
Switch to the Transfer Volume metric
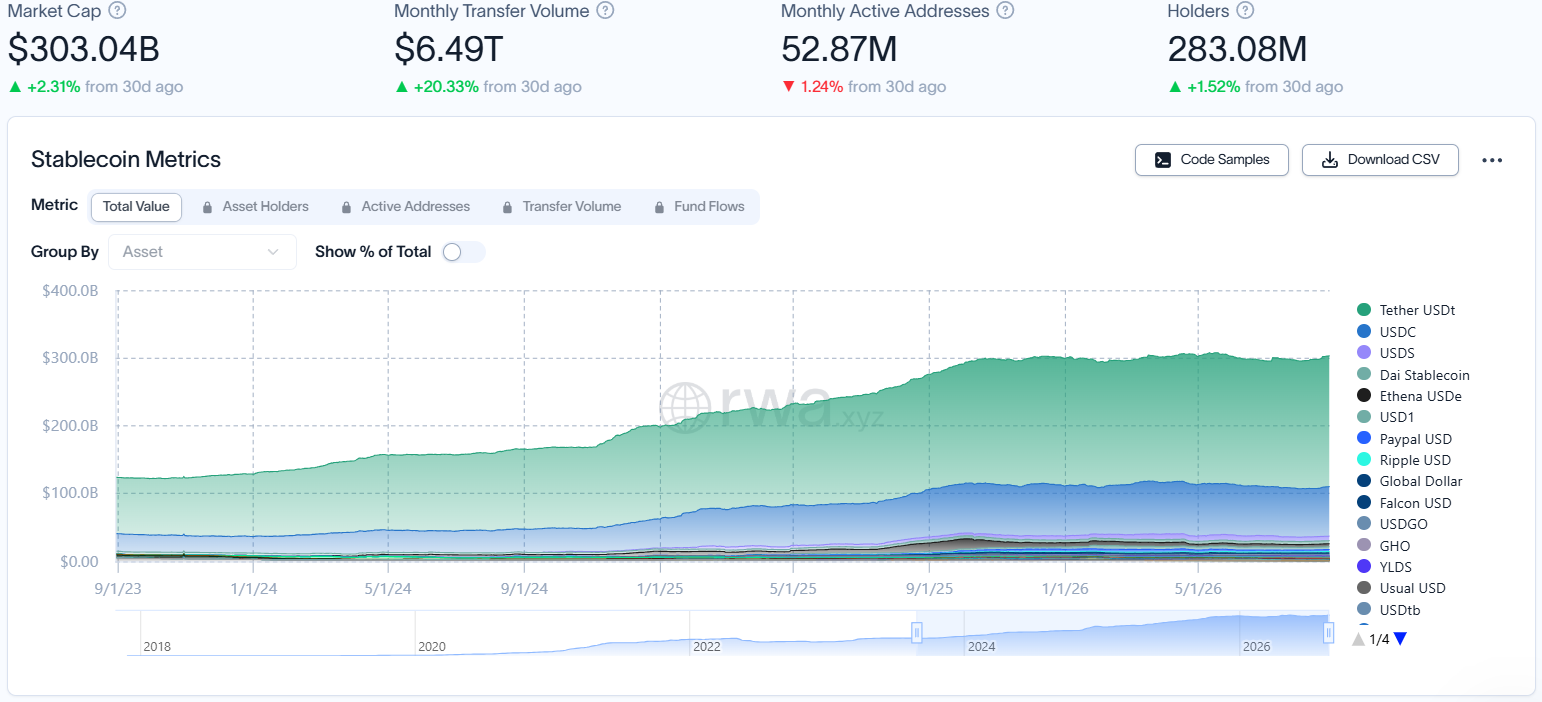pos(561,207)
